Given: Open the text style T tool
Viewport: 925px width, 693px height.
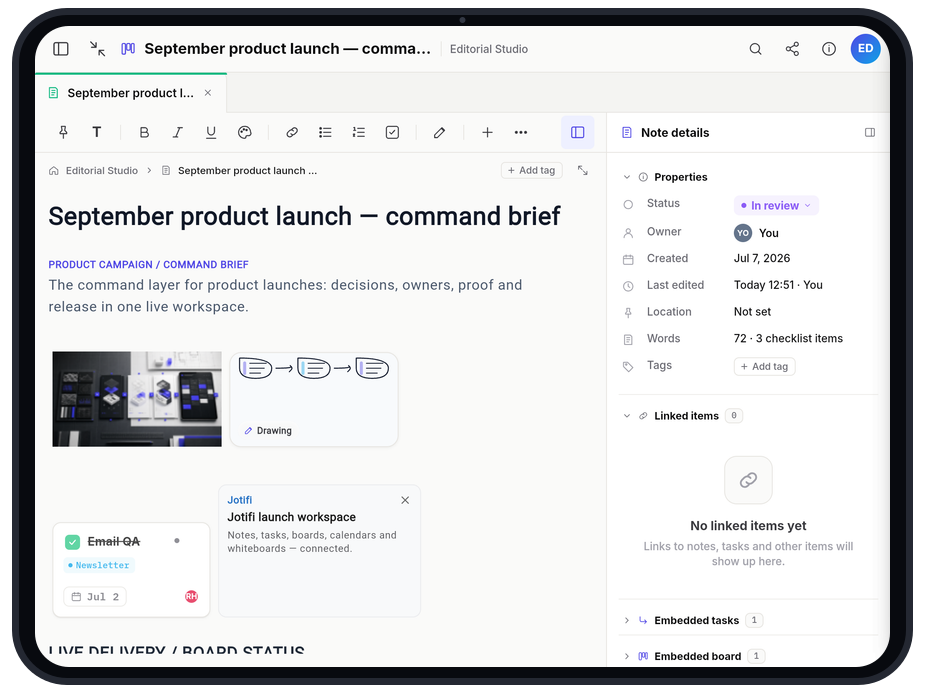Looking at the screenshot, I should [97, 132].
